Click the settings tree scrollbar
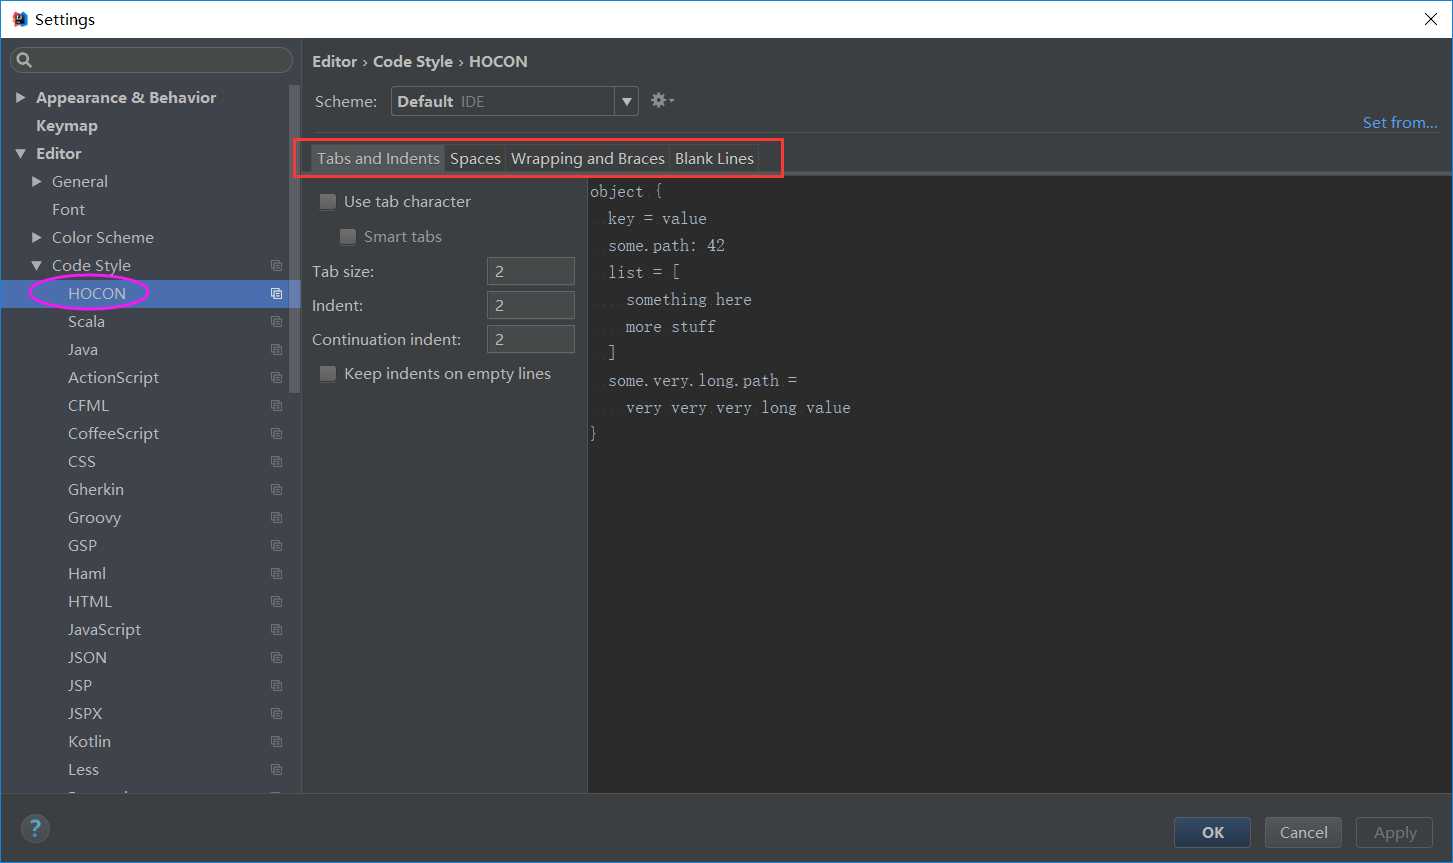This screenshot has height=863, width=1453. pos(294,238)
